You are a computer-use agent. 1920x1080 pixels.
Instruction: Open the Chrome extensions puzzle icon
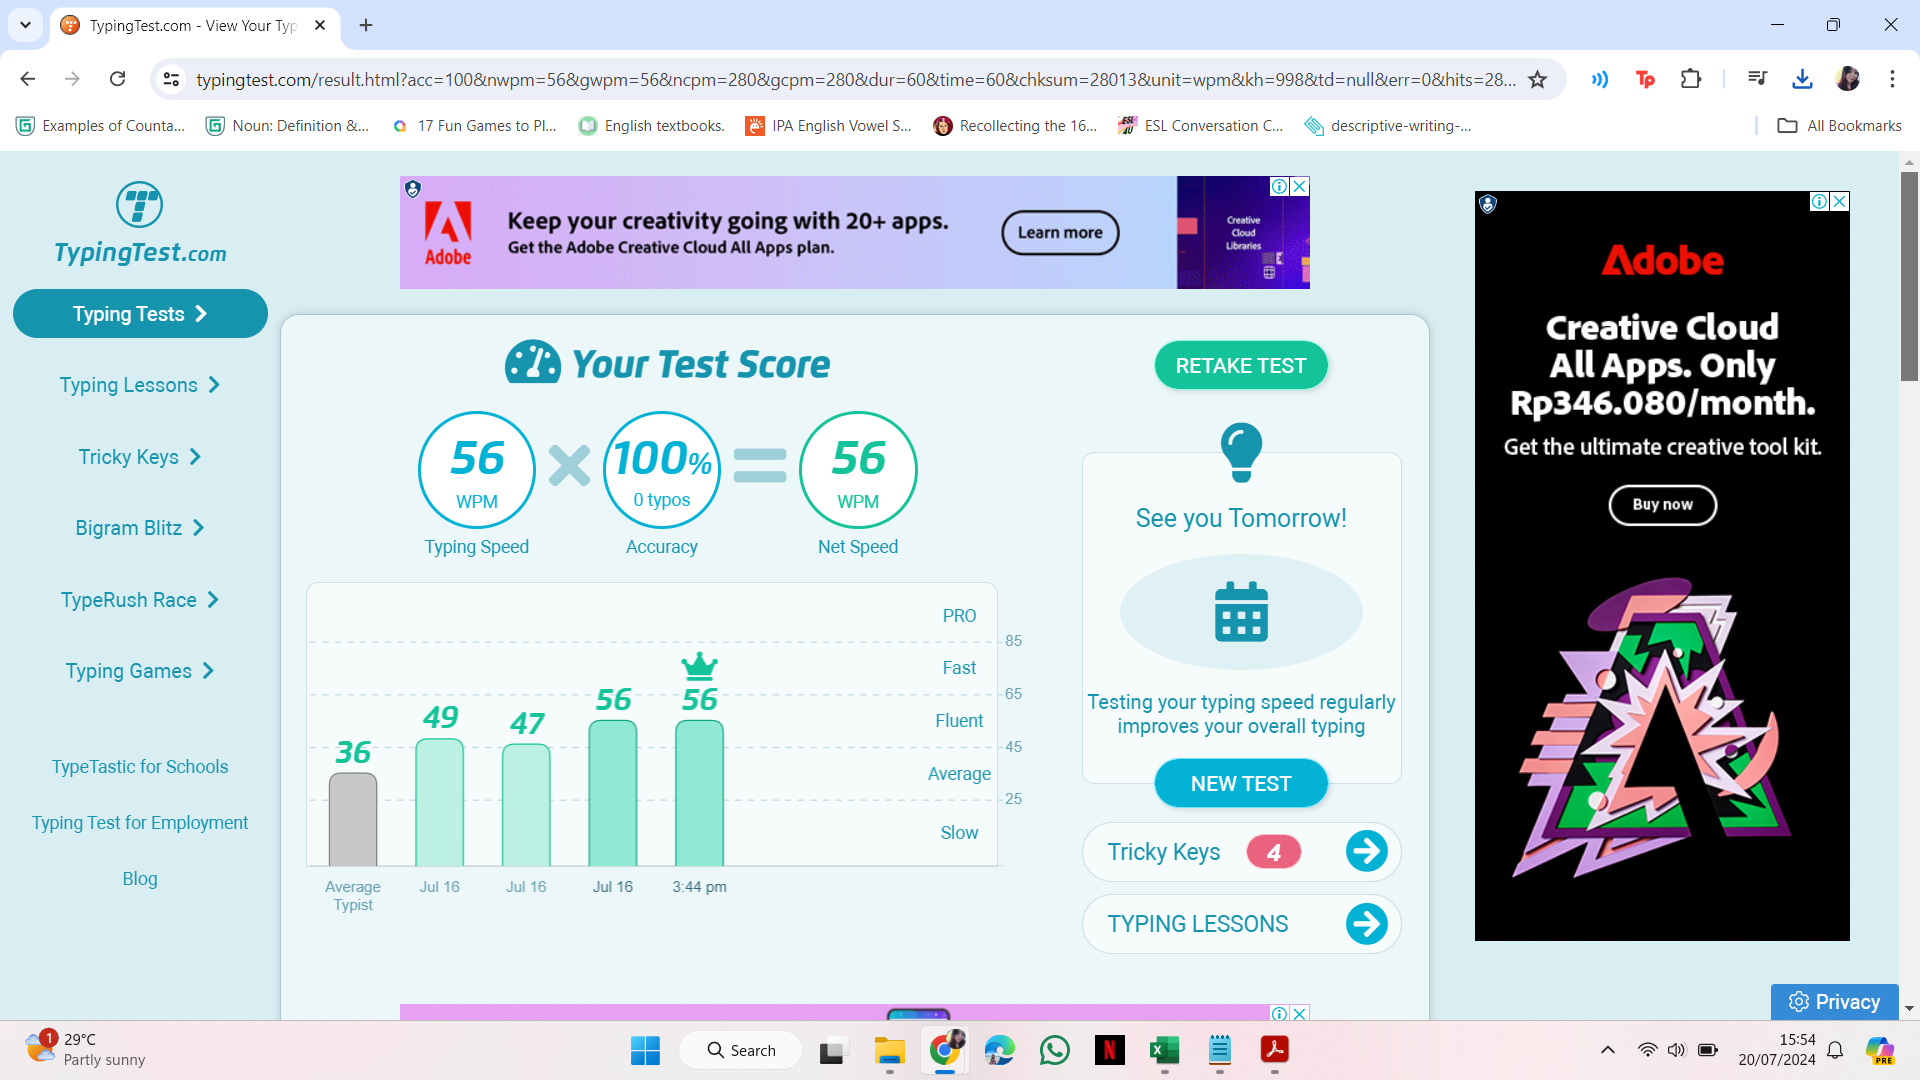click(x=1691, y=79)
